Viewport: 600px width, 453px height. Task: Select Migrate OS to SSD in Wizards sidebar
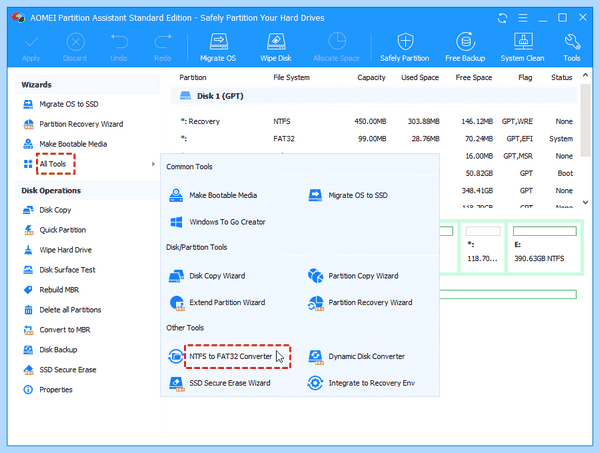[x=69, y=104]
